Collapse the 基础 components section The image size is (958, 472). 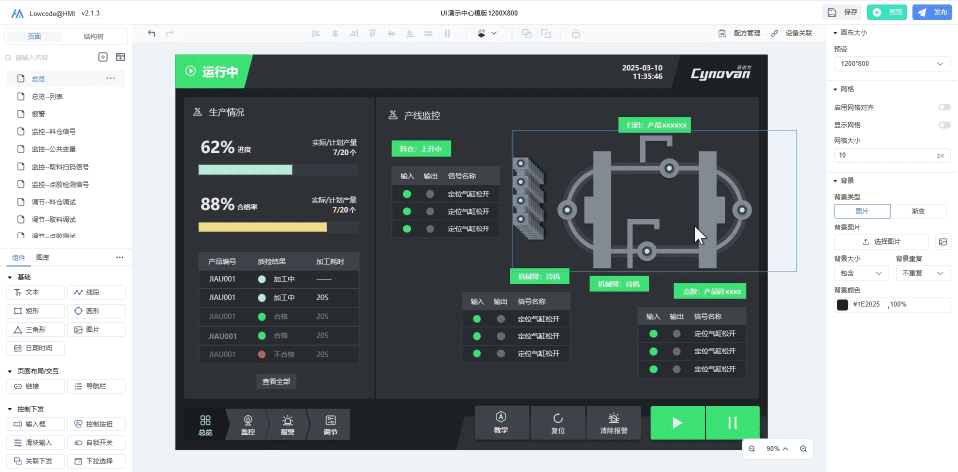coord(11,277)
